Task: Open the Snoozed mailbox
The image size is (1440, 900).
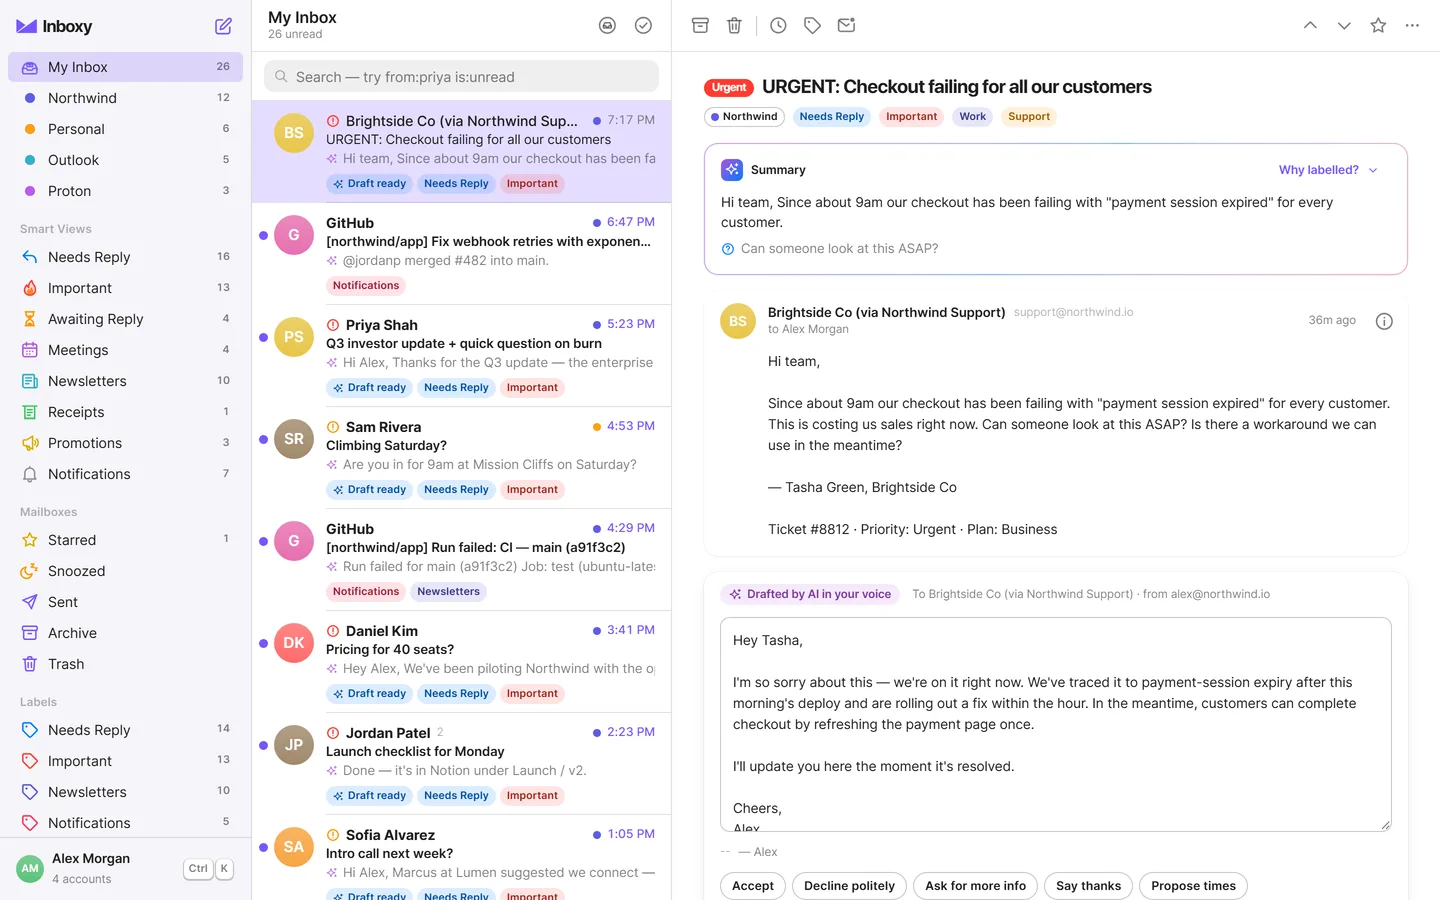Action: click(125, 571)
